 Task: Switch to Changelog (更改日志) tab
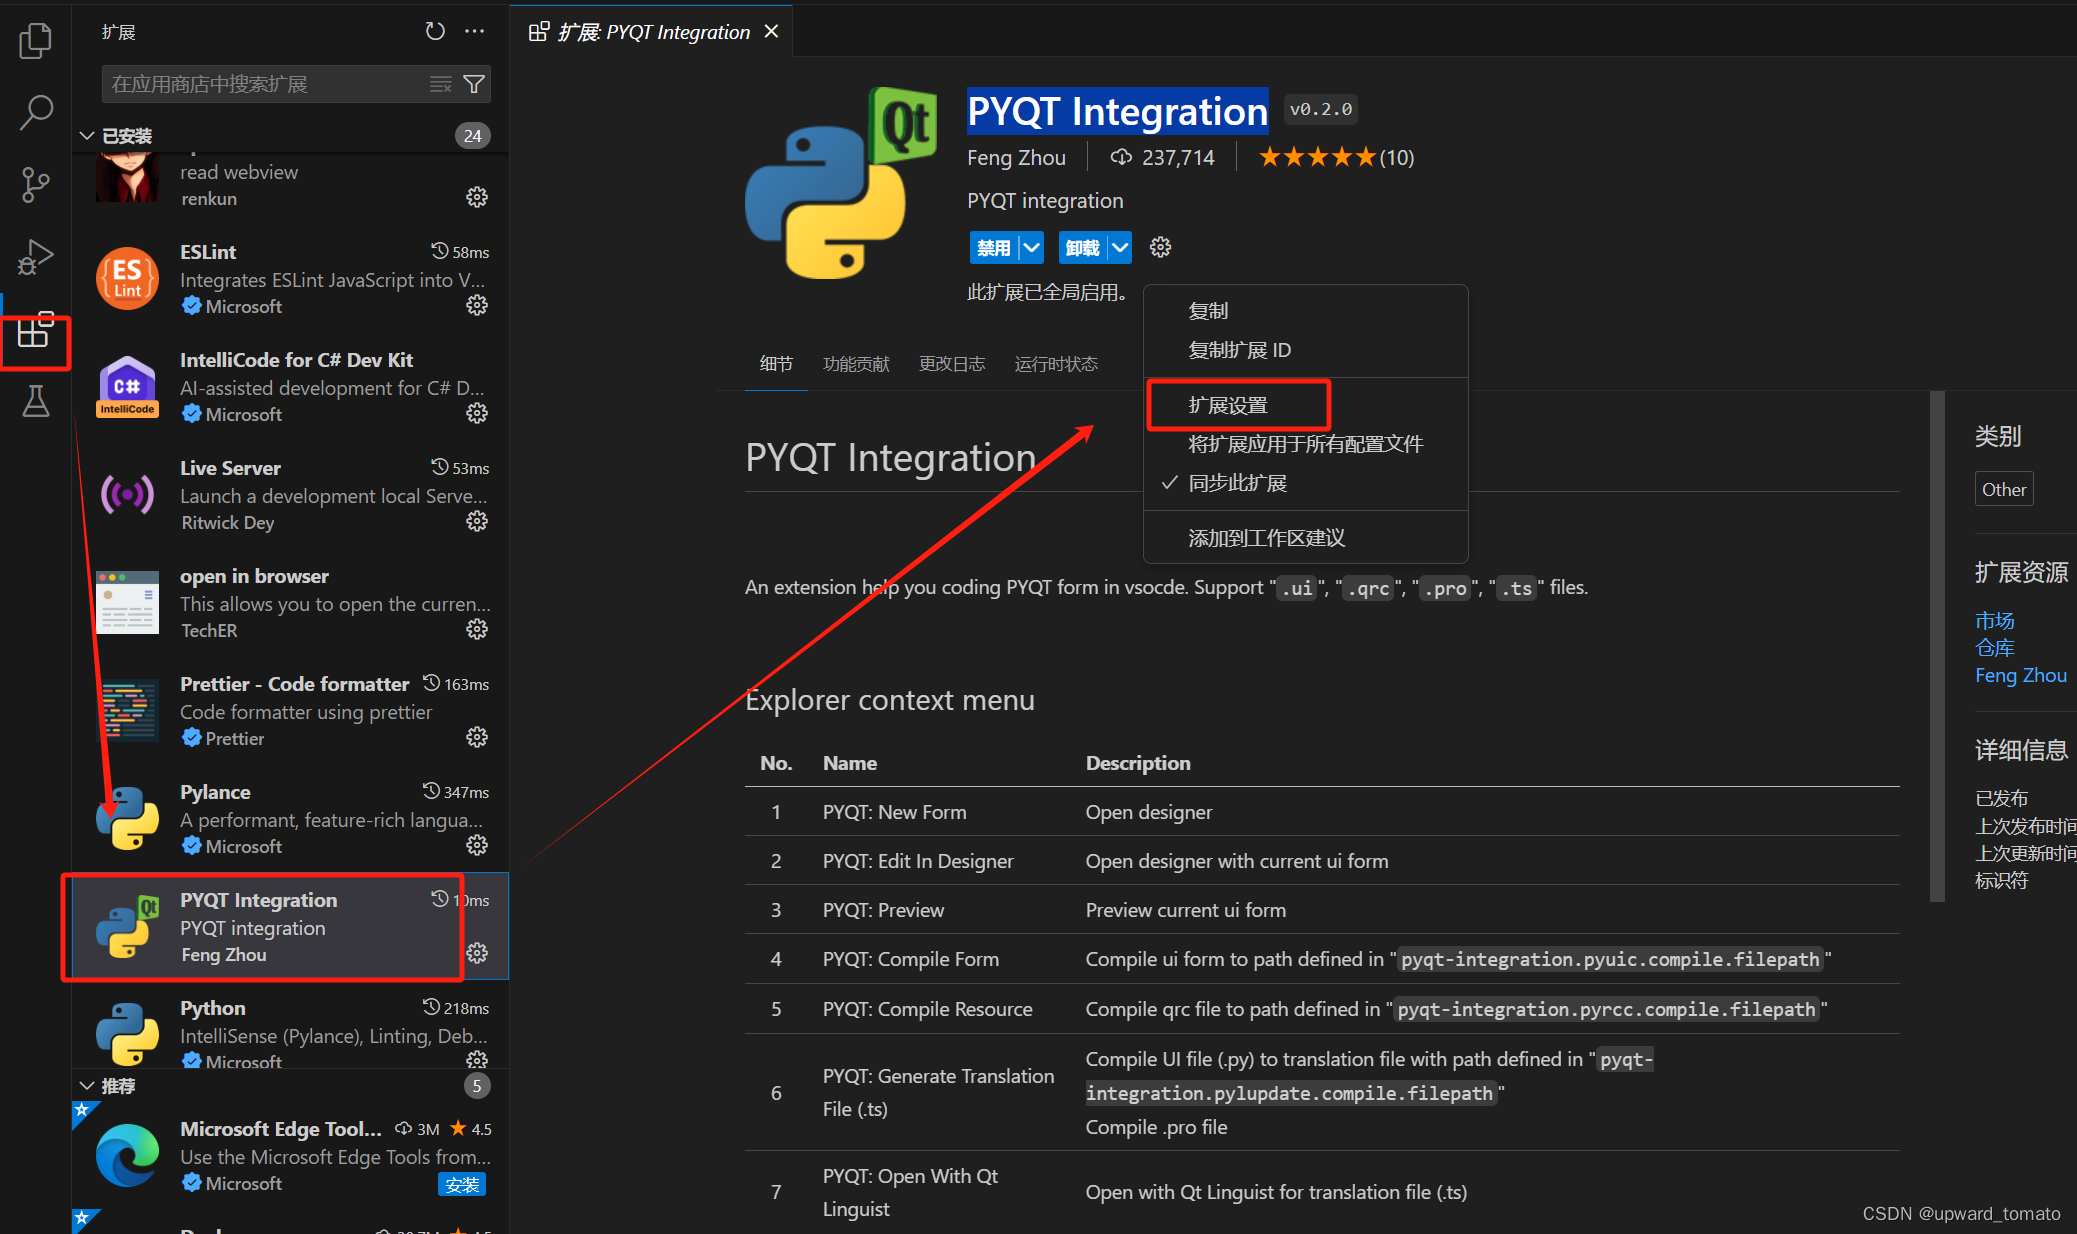pyautogui.click(x=952, y=364)
